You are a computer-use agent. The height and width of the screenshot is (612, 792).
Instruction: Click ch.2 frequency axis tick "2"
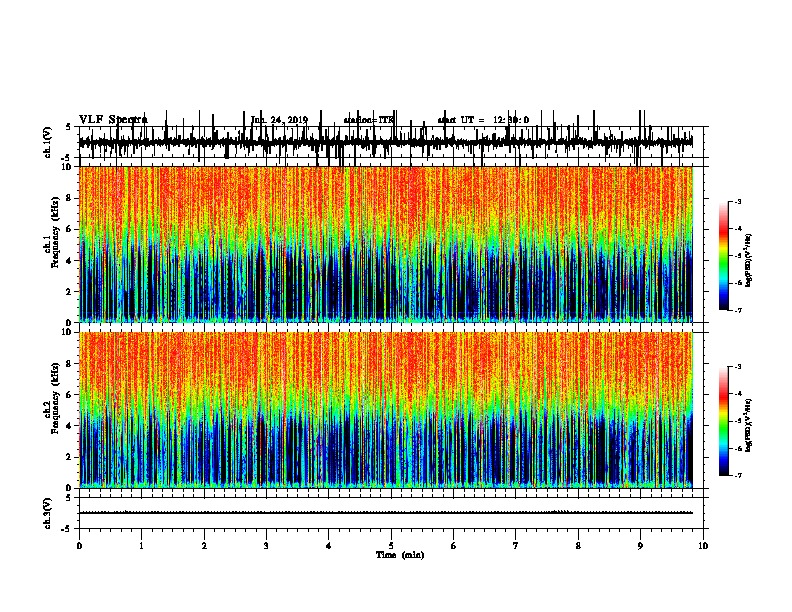[70, 457]
